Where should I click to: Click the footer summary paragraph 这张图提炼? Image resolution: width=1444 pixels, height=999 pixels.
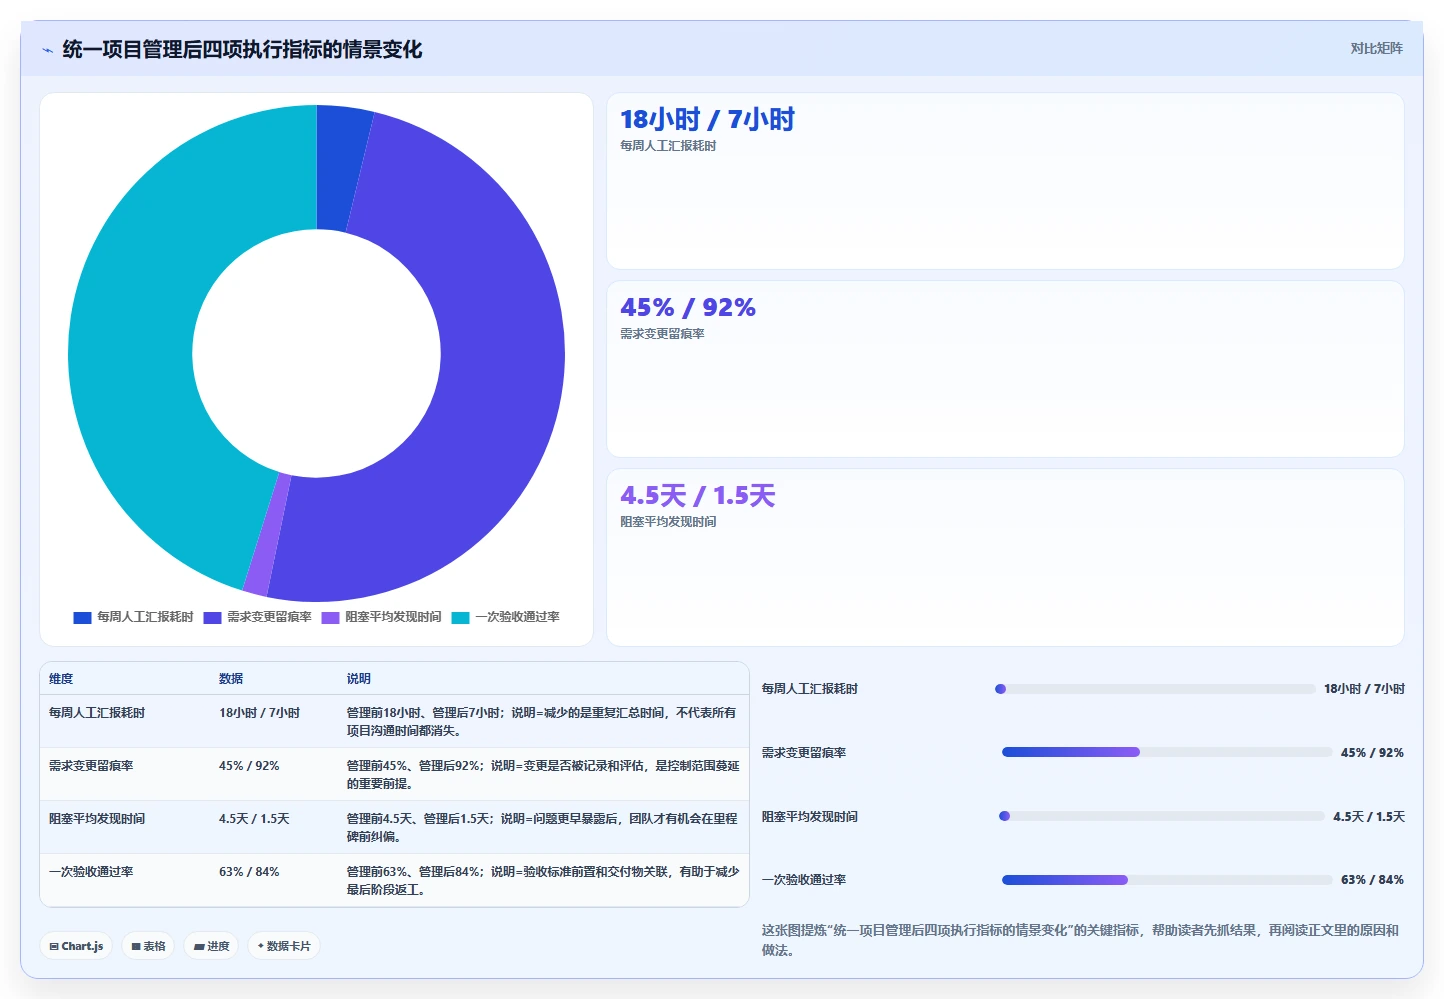coord(1080,940)
